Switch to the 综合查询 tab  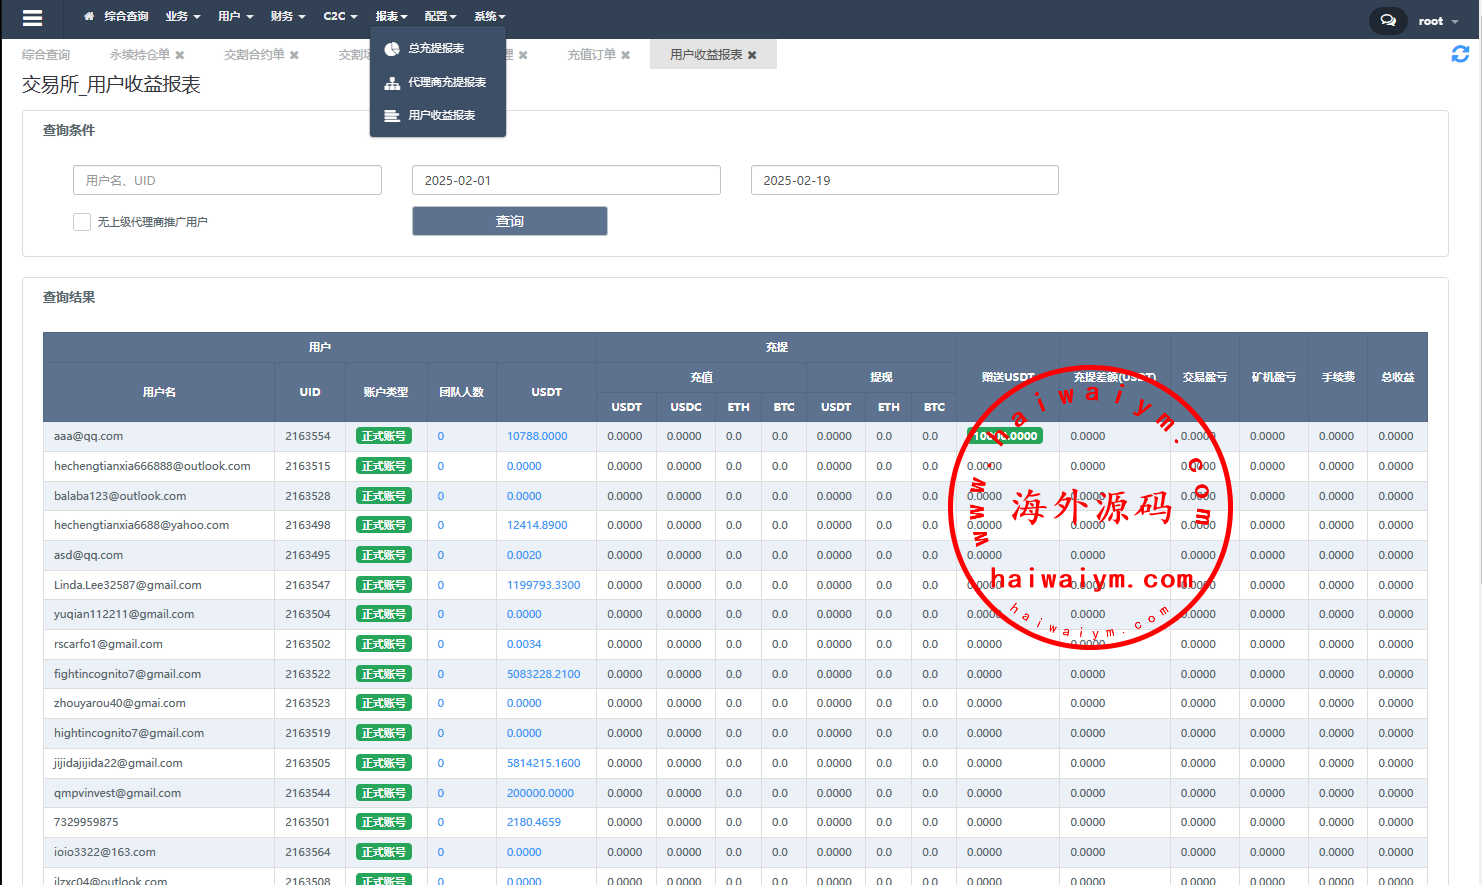[46, 55]
